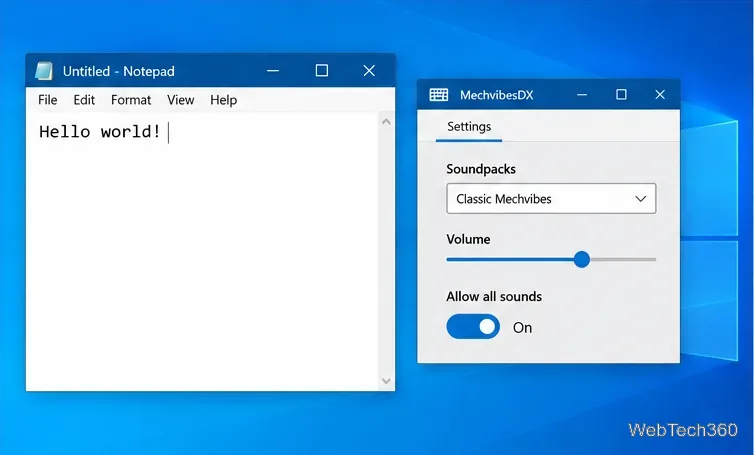Click the Volume slider handle
The height and width of the screenshot is (455, 754).
click(x=582, y=259)
